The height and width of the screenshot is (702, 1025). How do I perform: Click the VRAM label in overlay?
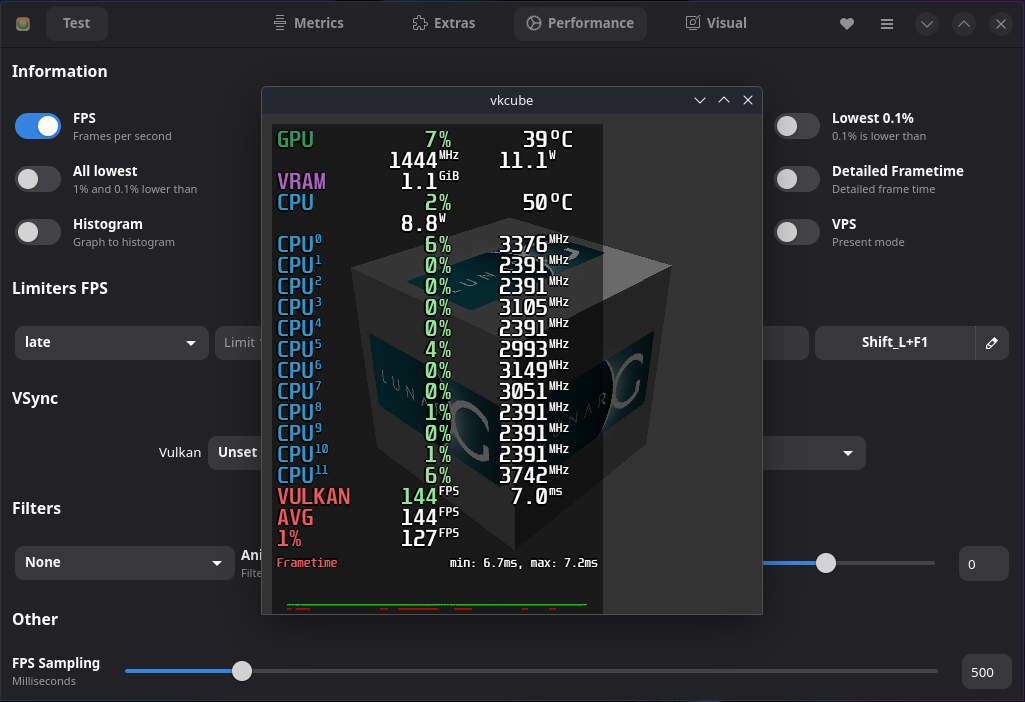[x=301, y=181]
